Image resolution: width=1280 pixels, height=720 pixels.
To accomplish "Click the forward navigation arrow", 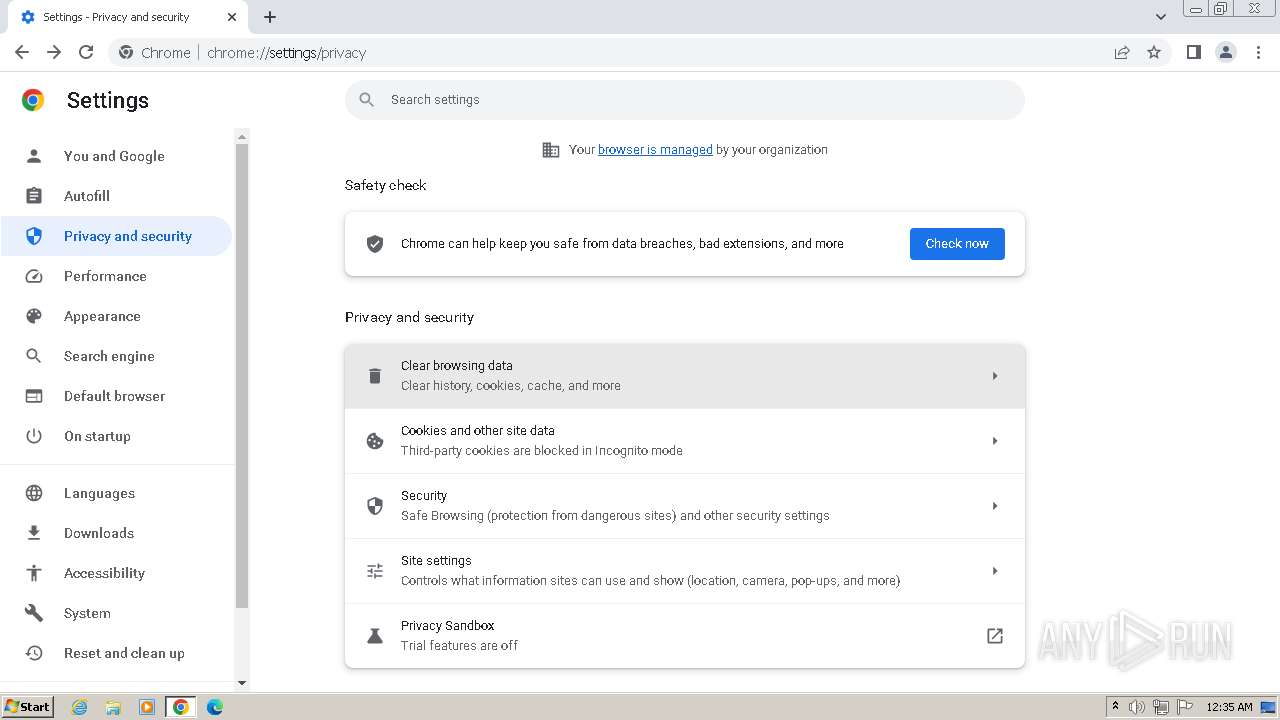I will (x=54, y=52).
